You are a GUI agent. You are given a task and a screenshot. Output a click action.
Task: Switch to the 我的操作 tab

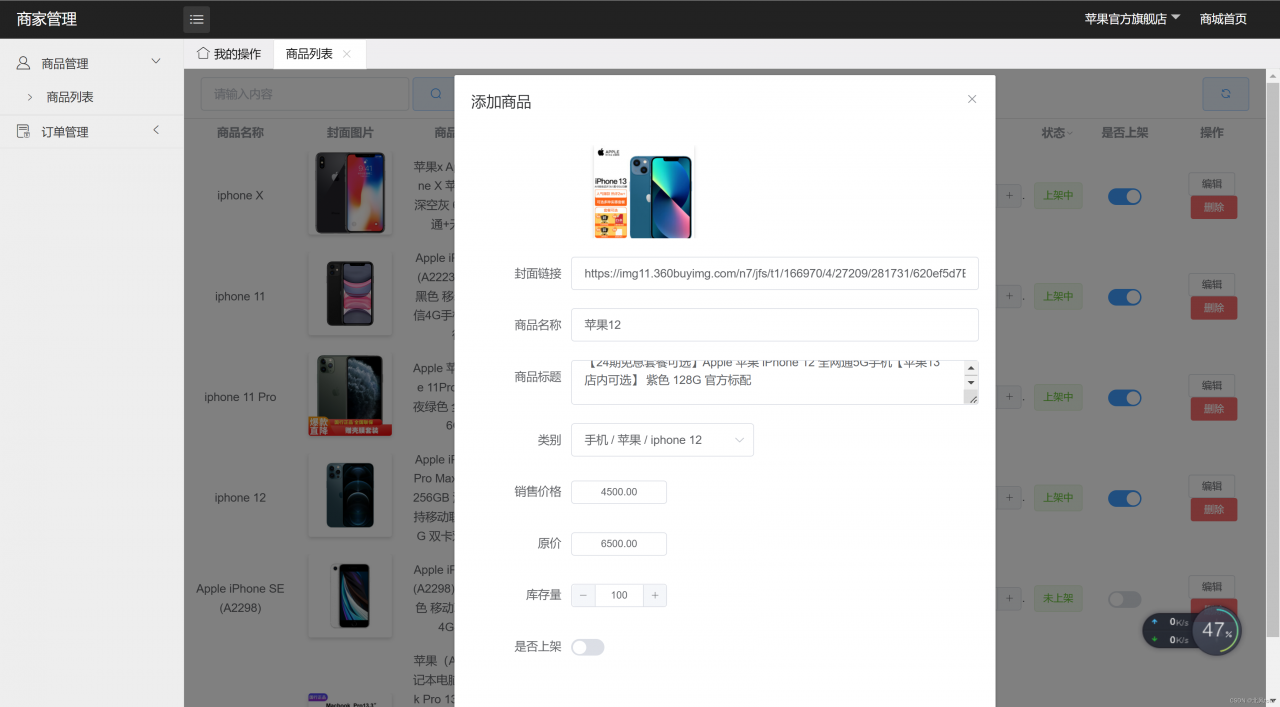(229, 54)
